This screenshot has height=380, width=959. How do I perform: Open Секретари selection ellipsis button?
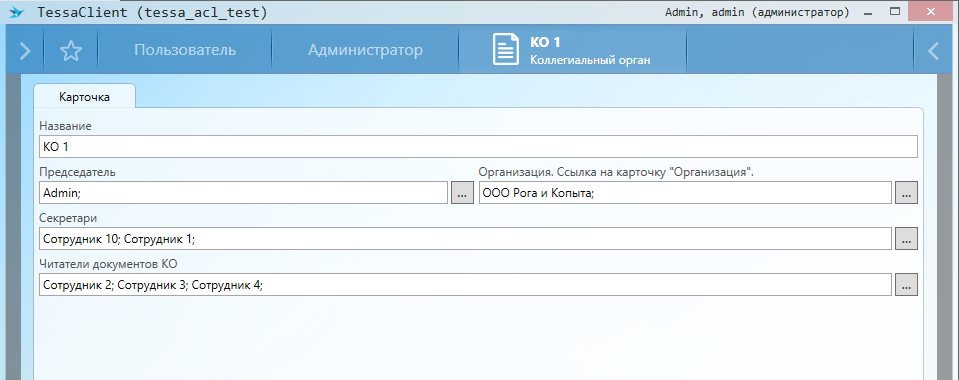point(906,239)
